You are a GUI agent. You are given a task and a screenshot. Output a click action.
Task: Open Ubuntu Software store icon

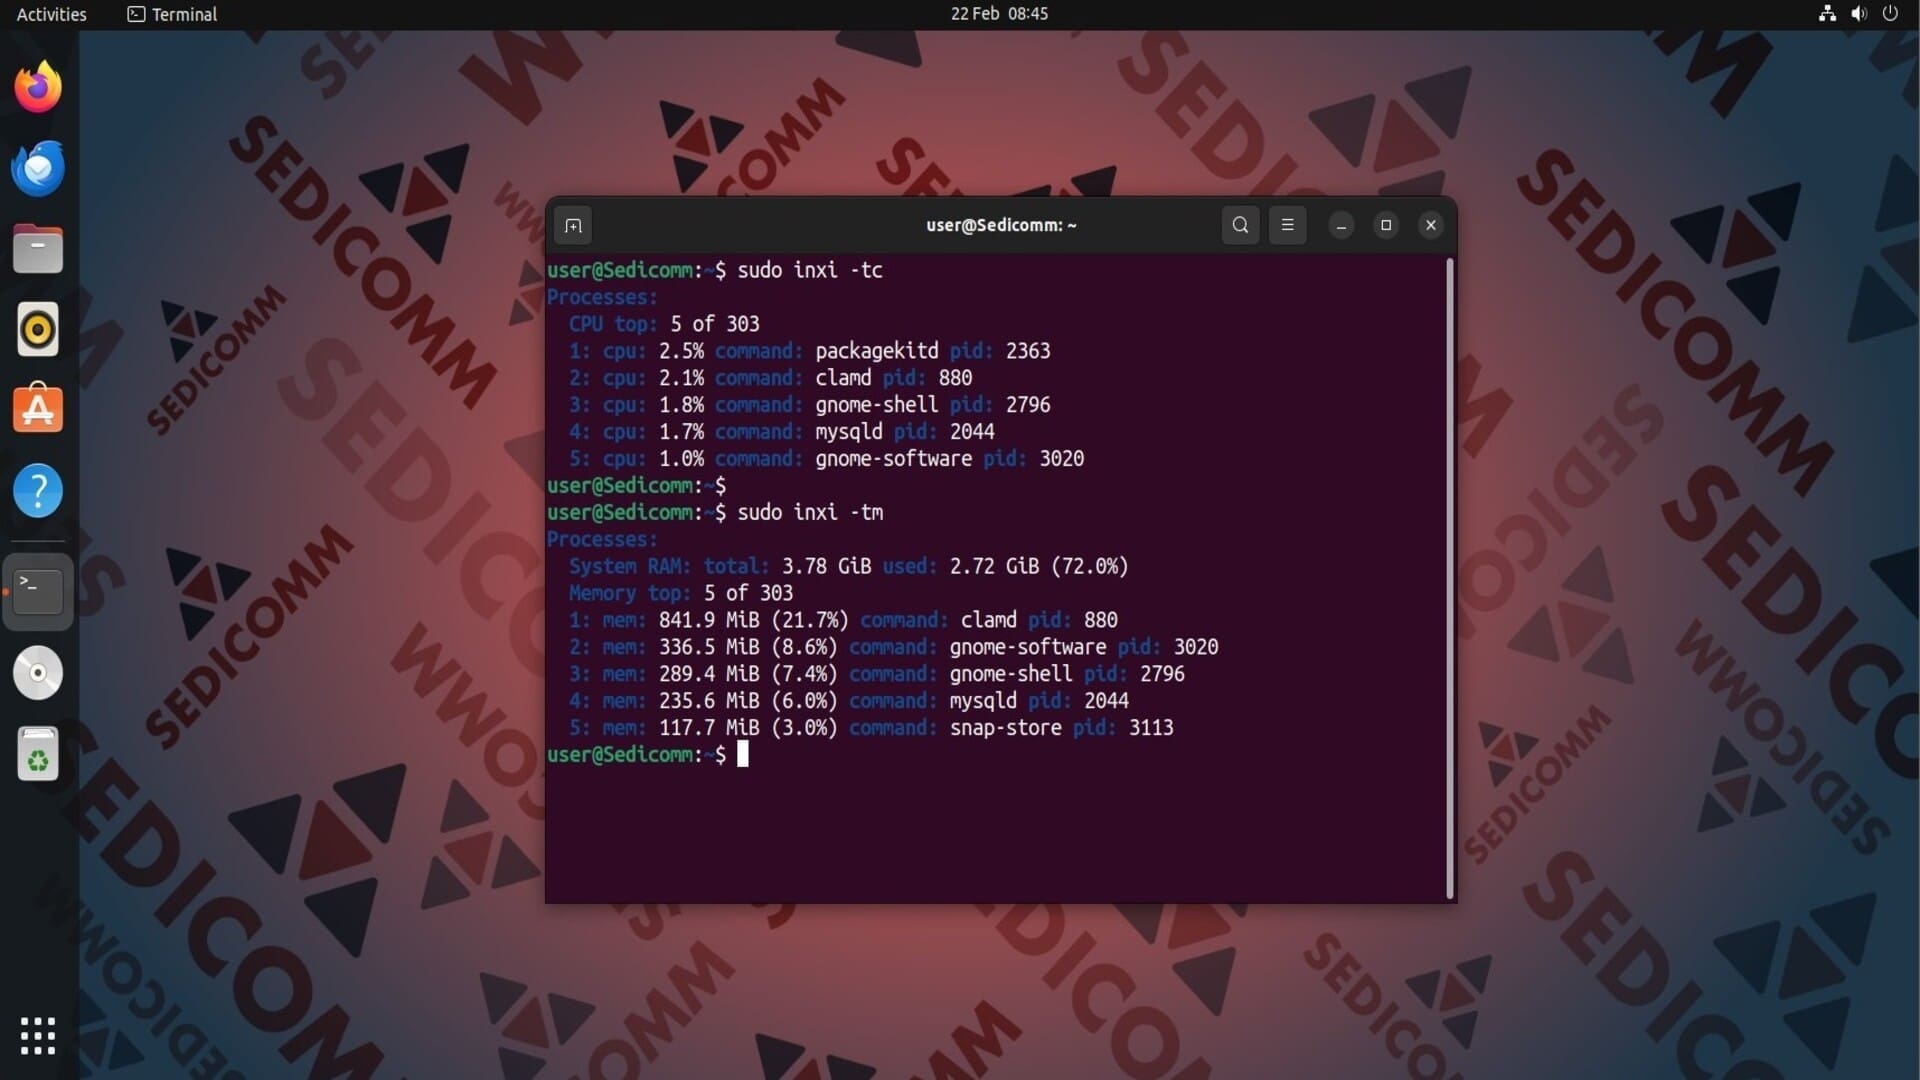coord(38,409)
